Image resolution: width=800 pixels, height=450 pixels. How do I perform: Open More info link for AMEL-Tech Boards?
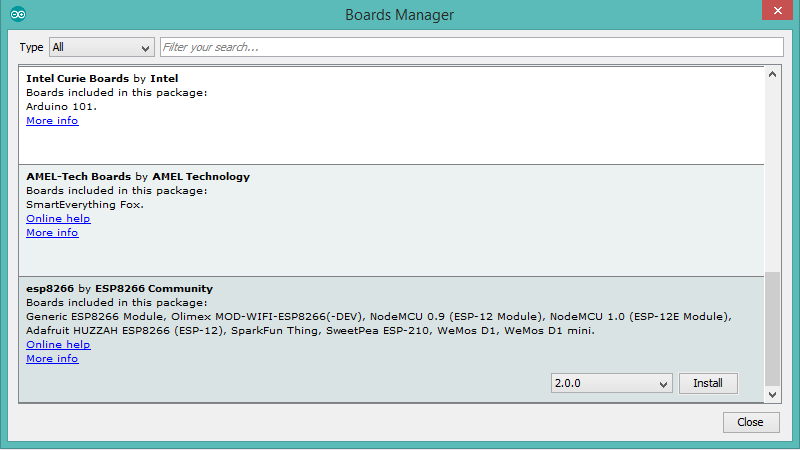[x=52, y=233]
